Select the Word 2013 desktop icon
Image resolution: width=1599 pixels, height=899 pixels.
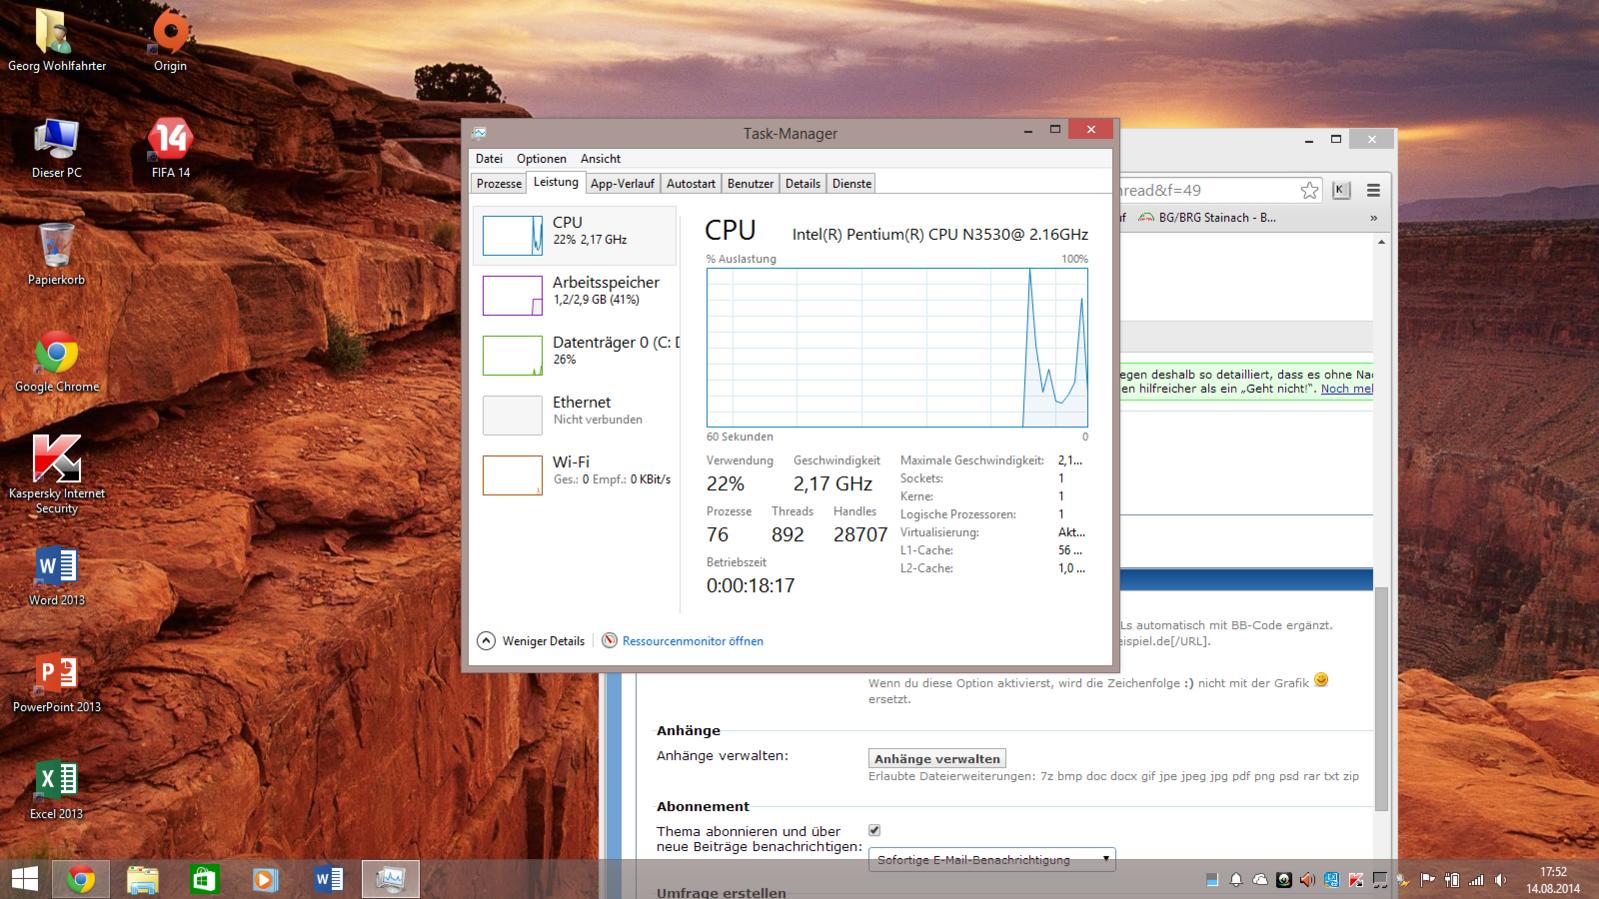click(57, 575)
